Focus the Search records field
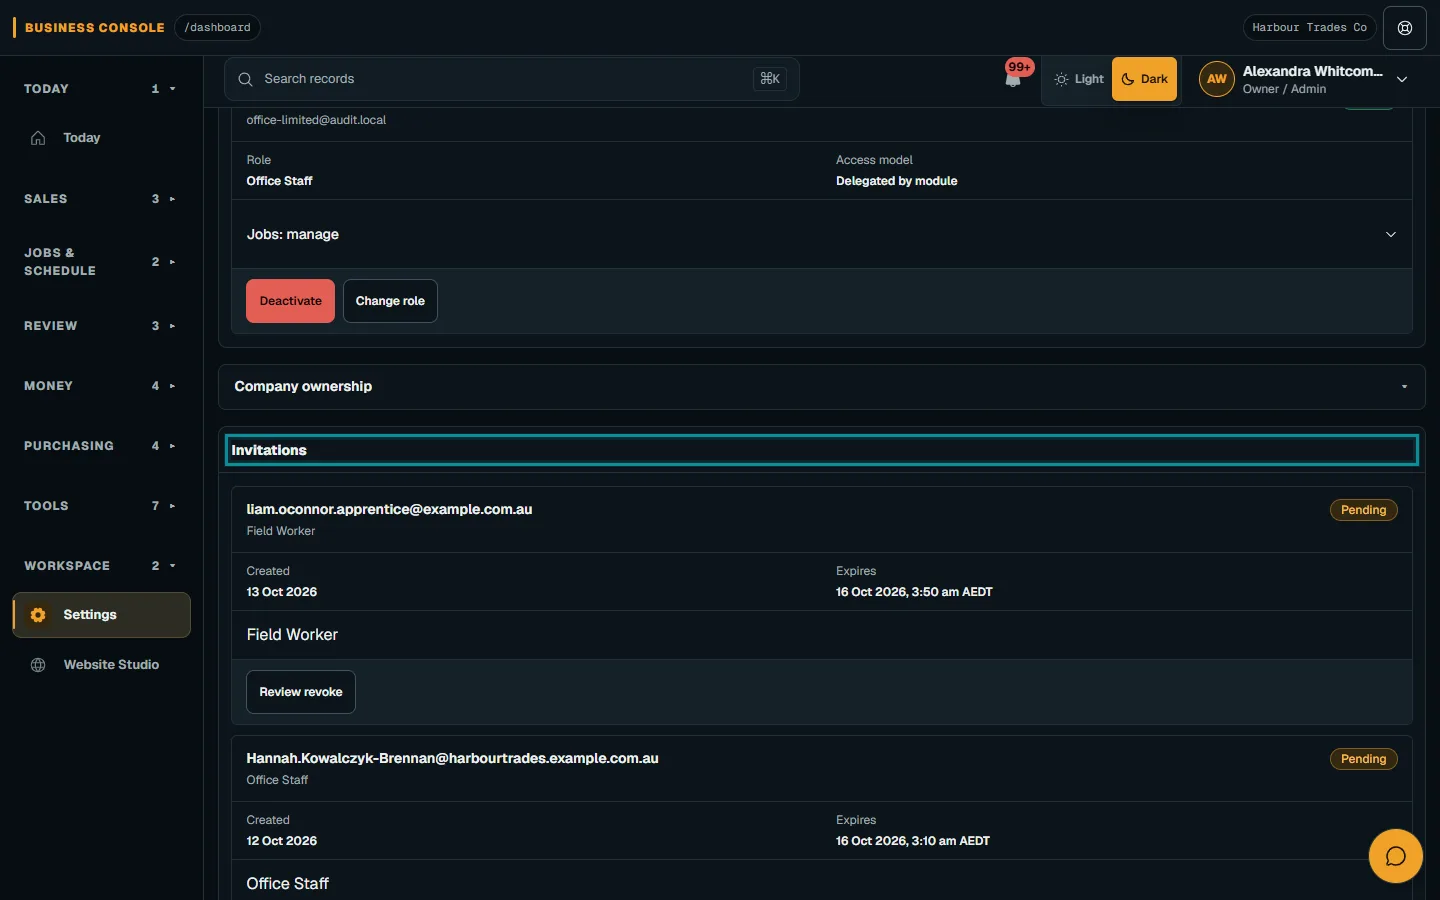1440x900 pixels. click(512, 79)
